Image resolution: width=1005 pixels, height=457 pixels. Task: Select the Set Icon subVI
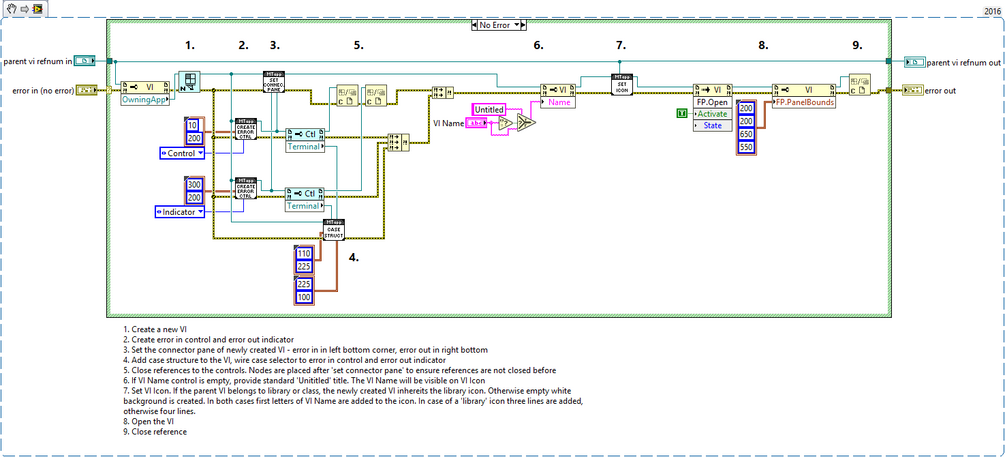coord(621,85)
